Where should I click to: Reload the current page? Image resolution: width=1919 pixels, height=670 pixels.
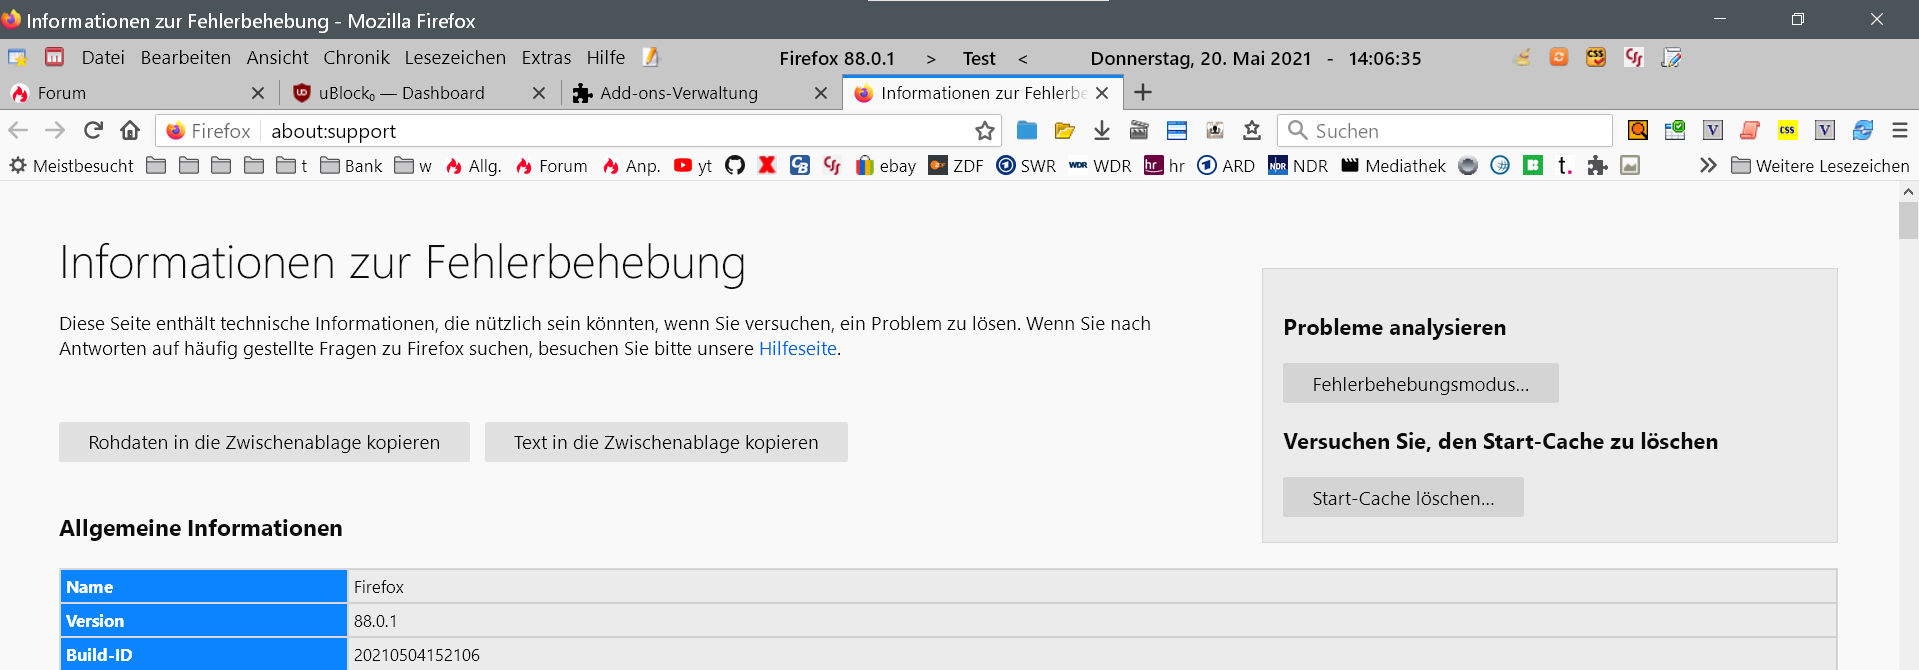point(93,130)
